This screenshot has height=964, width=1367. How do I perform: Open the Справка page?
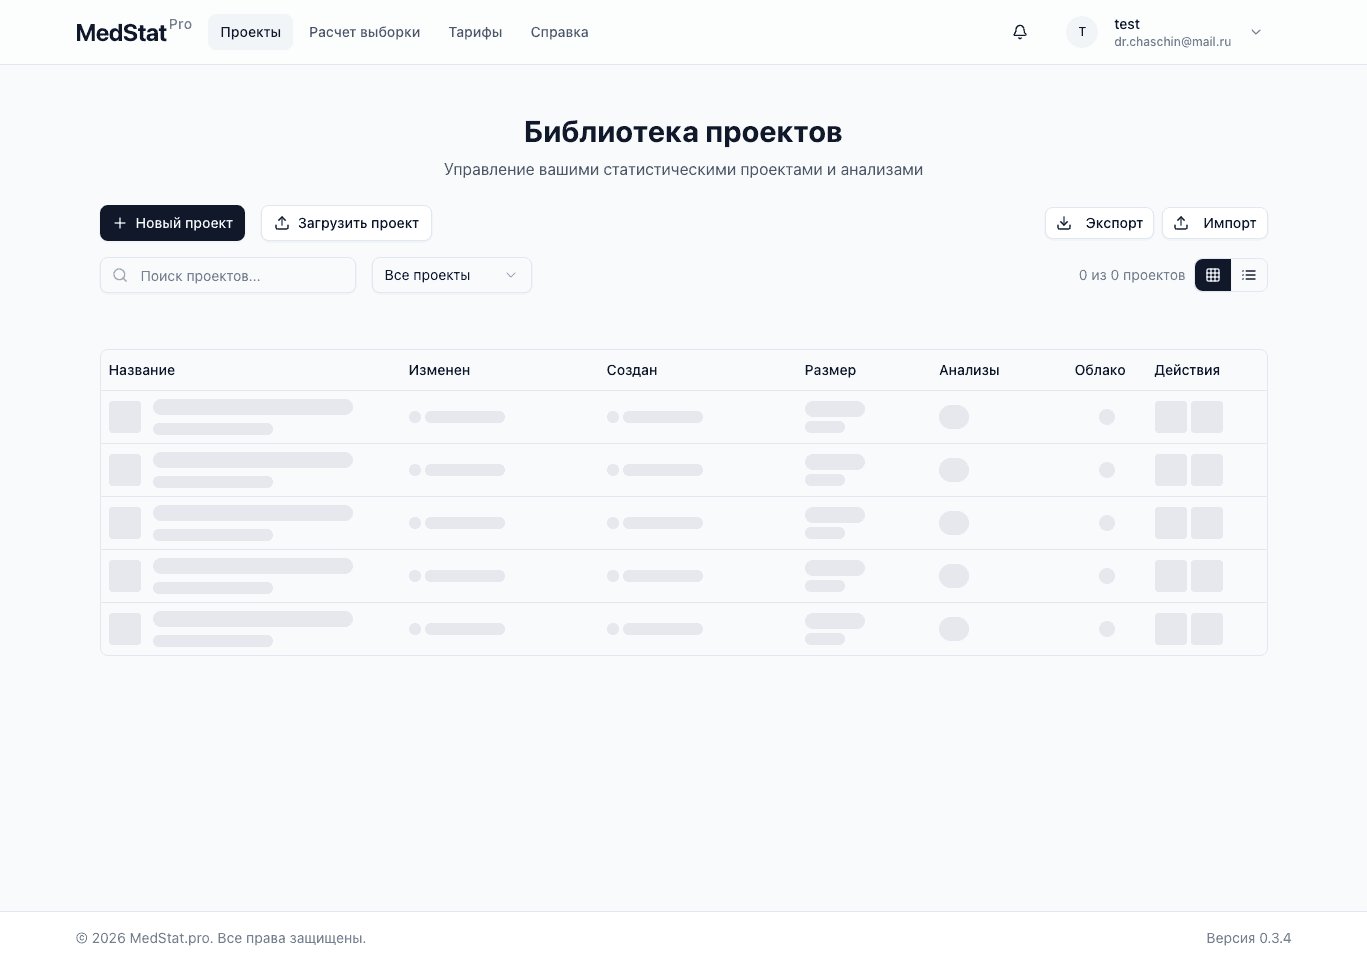[560, 32]
